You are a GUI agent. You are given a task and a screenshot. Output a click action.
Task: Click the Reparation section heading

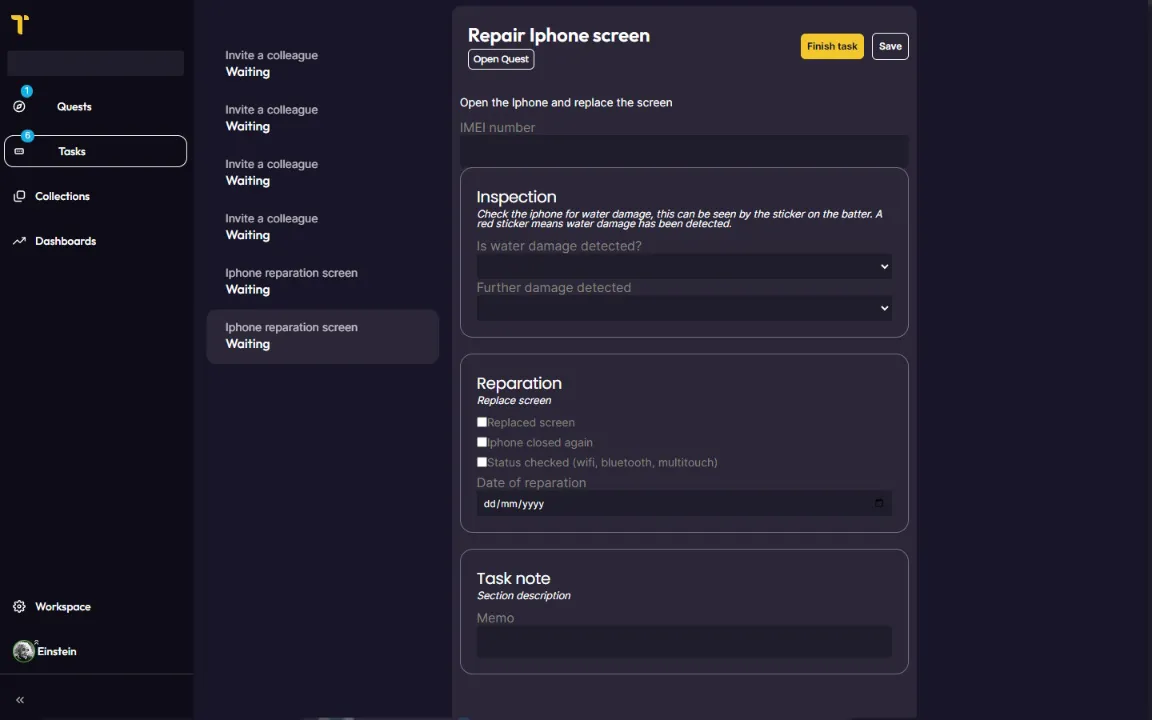tap(519, 384)
